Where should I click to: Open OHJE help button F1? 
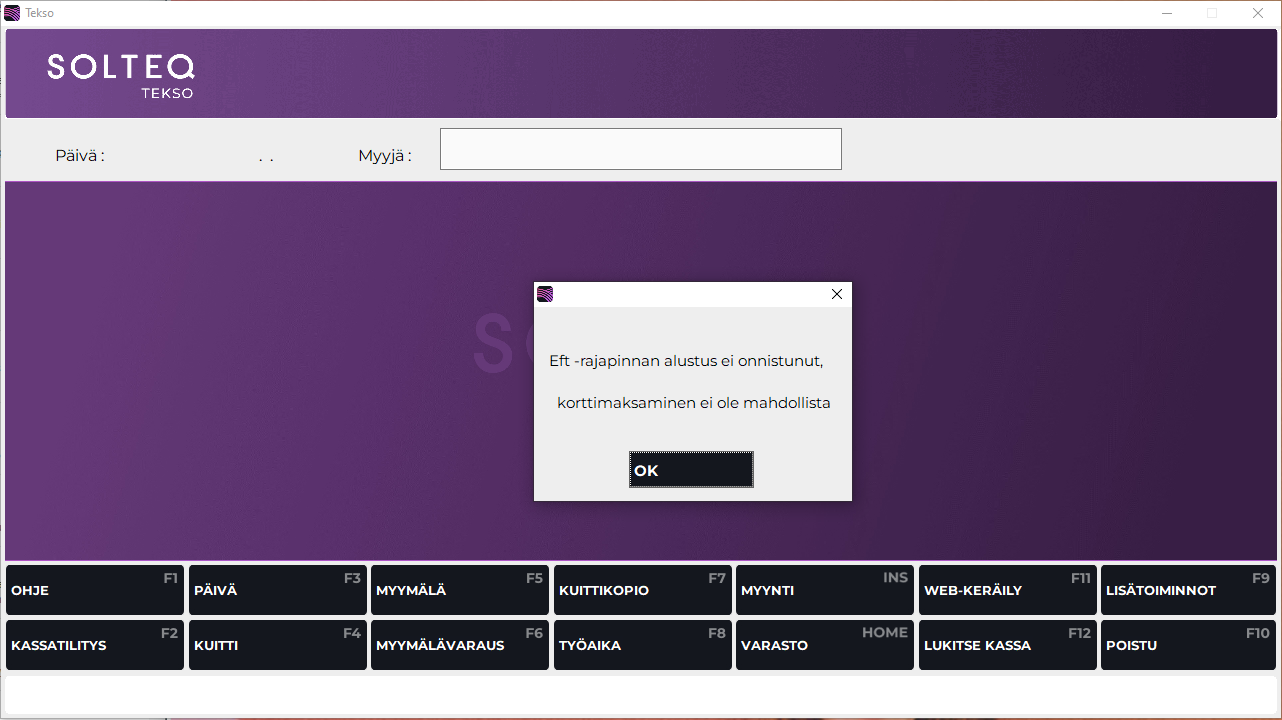95,590
